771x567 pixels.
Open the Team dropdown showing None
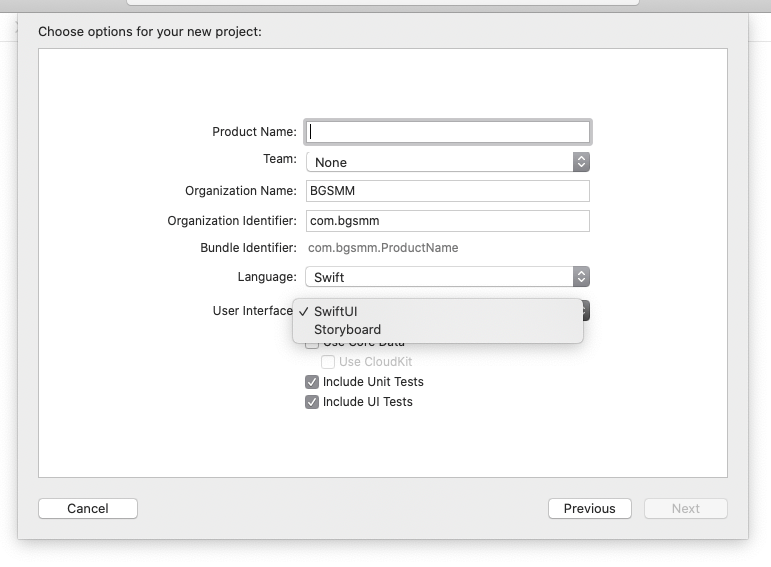tap(440, 161)
